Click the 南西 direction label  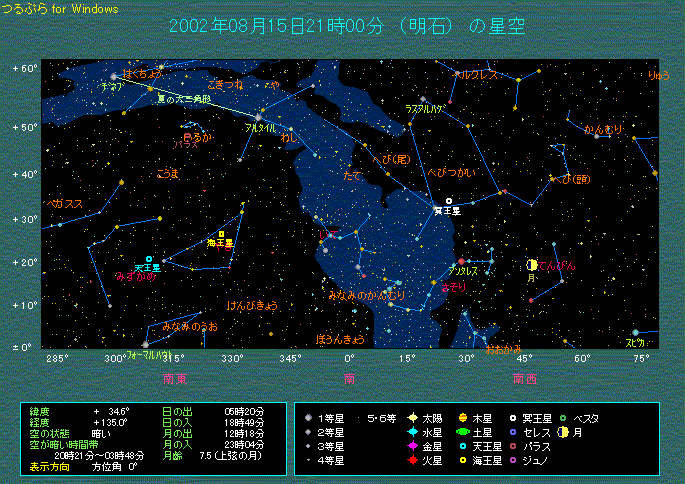coord(525,378)
